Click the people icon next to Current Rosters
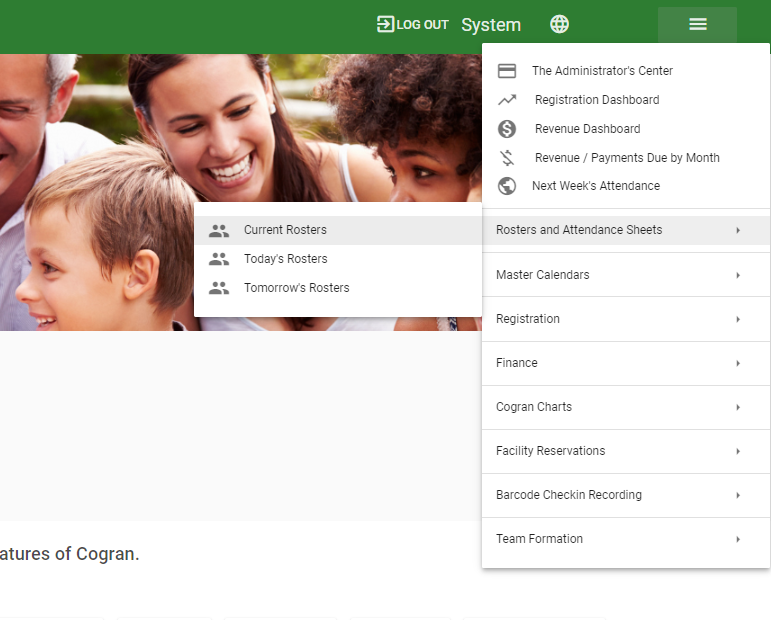The image size is (771, 620). tap(219, 230)
